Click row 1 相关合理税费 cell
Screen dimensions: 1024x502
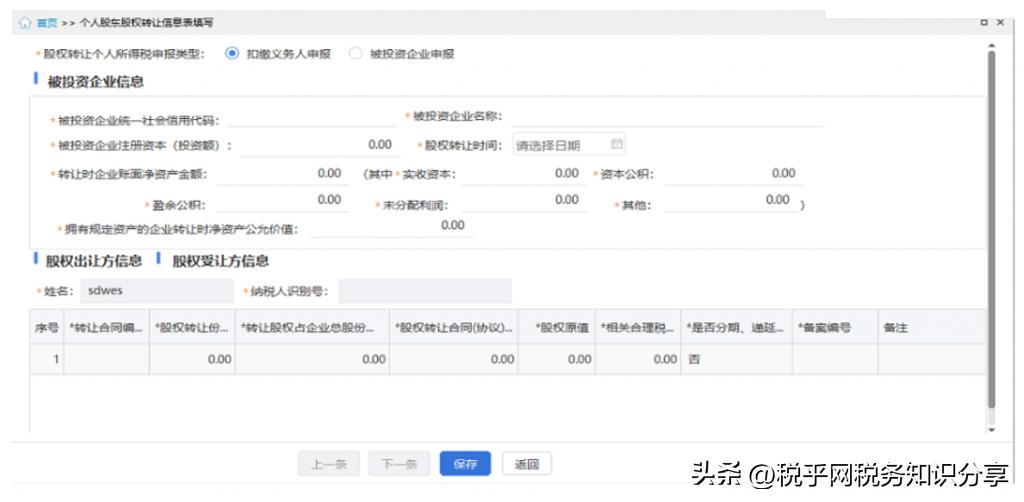click(638, 359)
